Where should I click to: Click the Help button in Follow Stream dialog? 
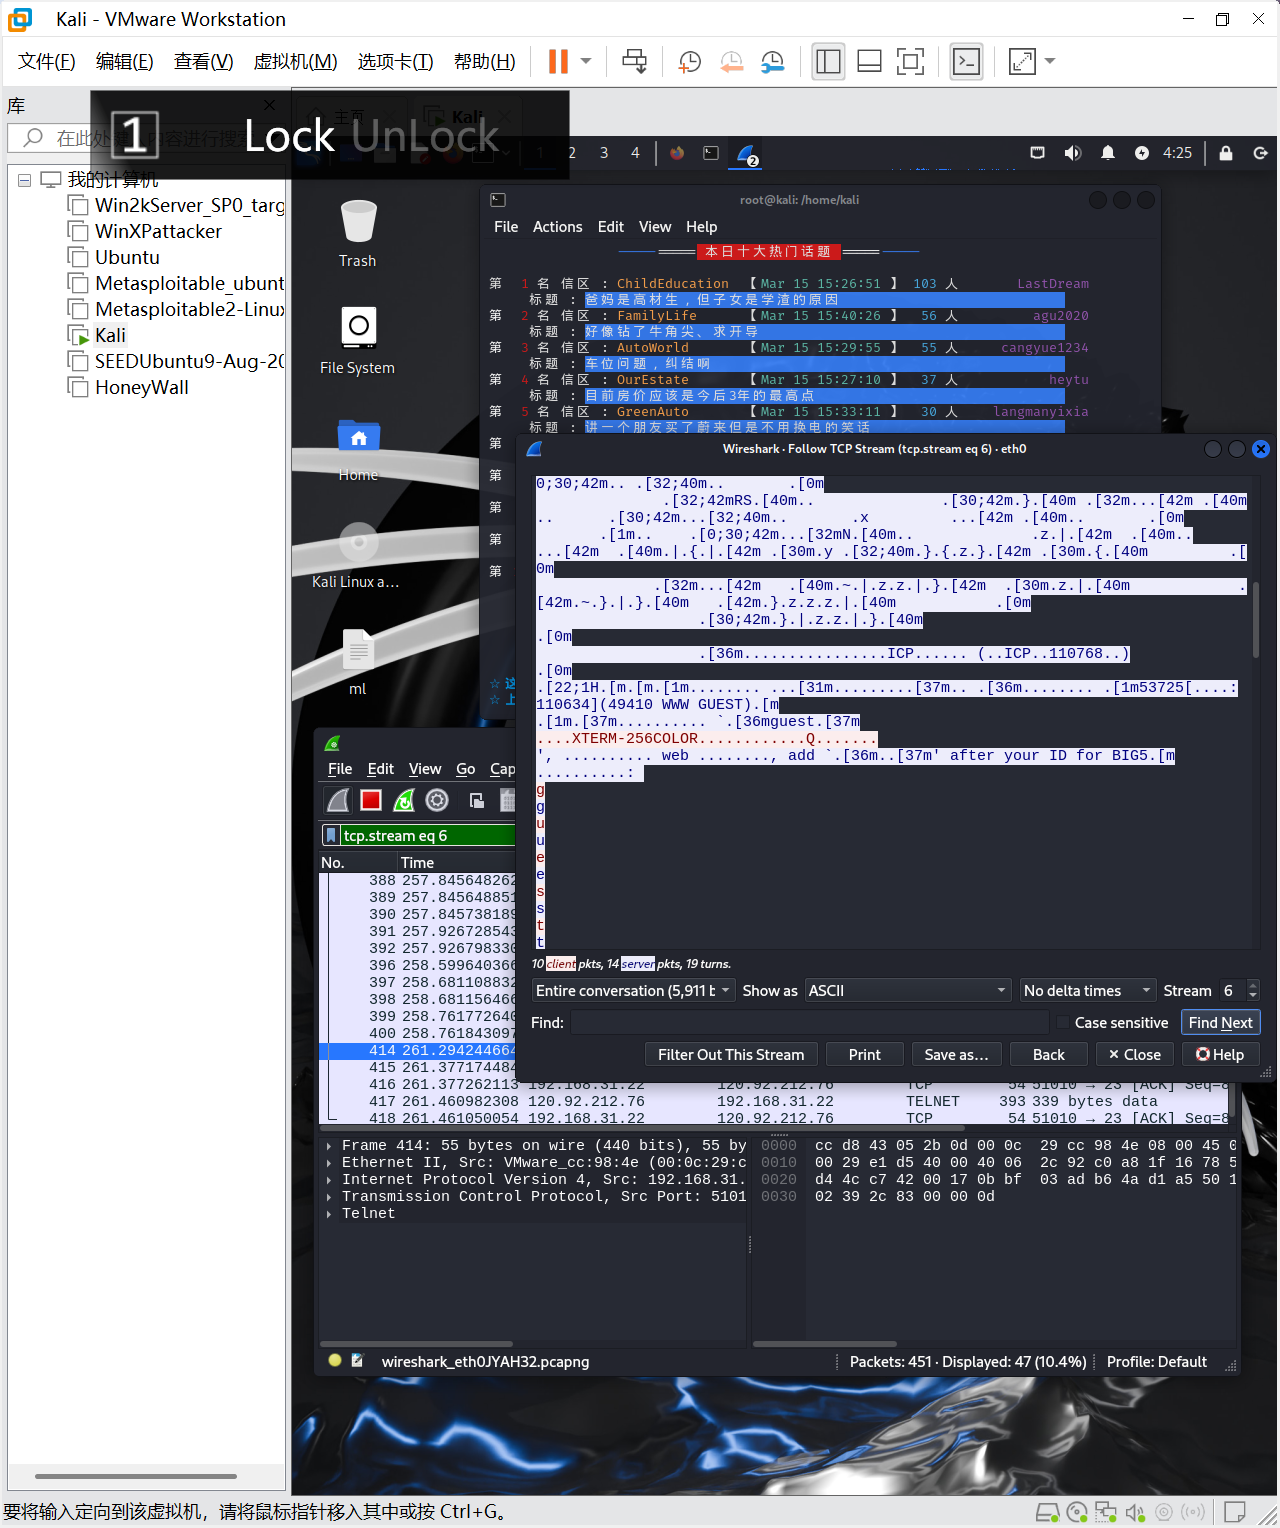click(x=1220, y=1055)
